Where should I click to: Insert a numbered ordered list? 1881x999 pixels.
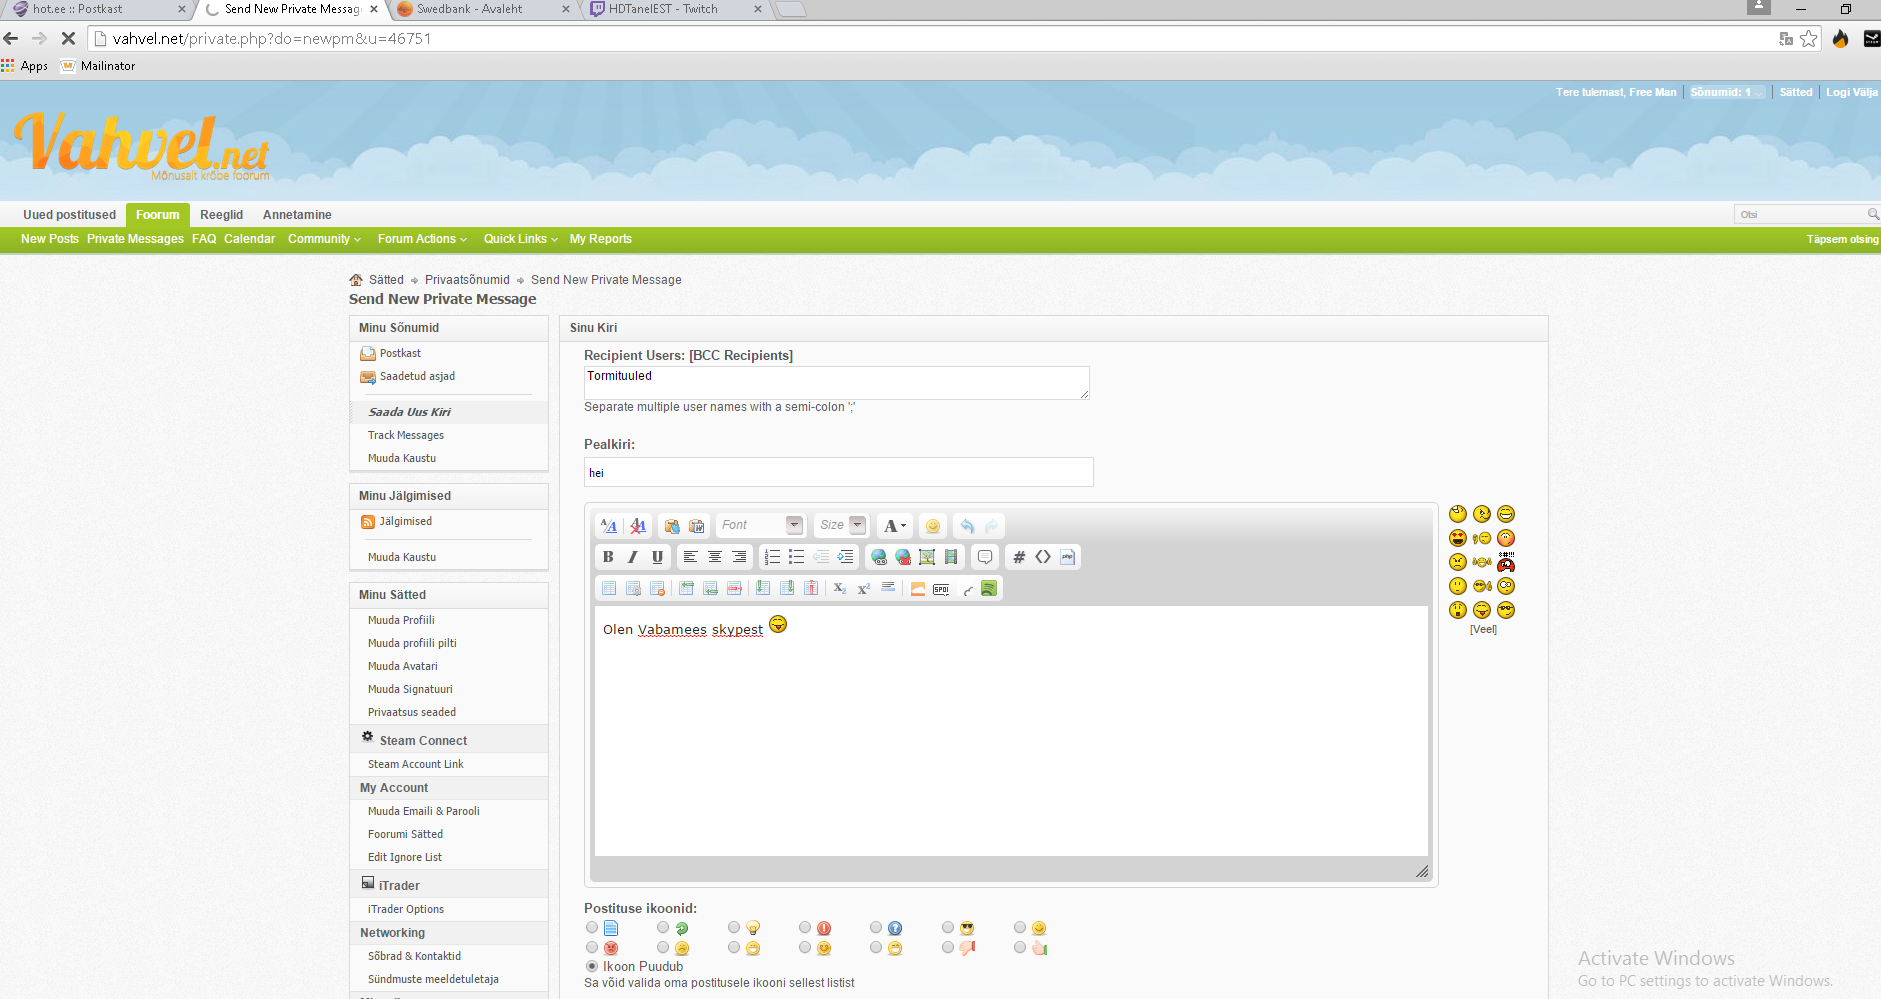[772, 557]
